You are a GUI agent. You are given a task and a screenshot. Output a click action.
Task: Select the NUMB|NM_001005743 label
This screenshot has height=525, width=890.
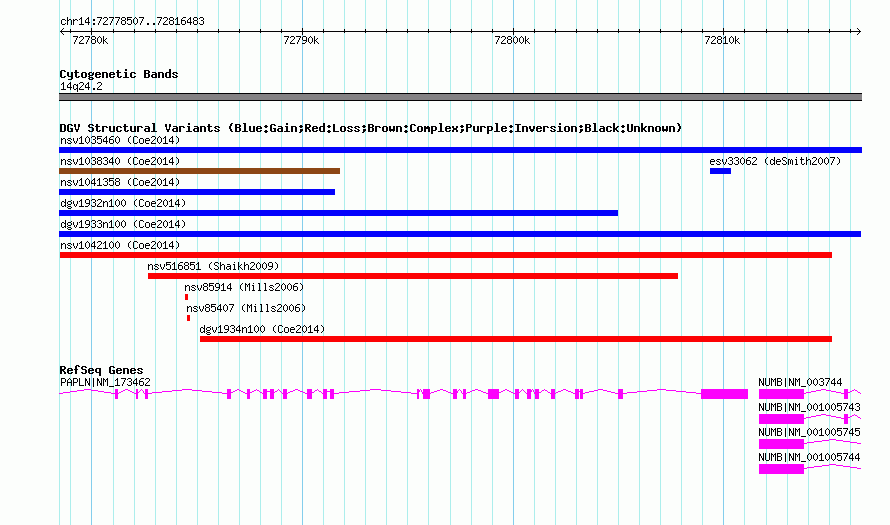[809, 408]
